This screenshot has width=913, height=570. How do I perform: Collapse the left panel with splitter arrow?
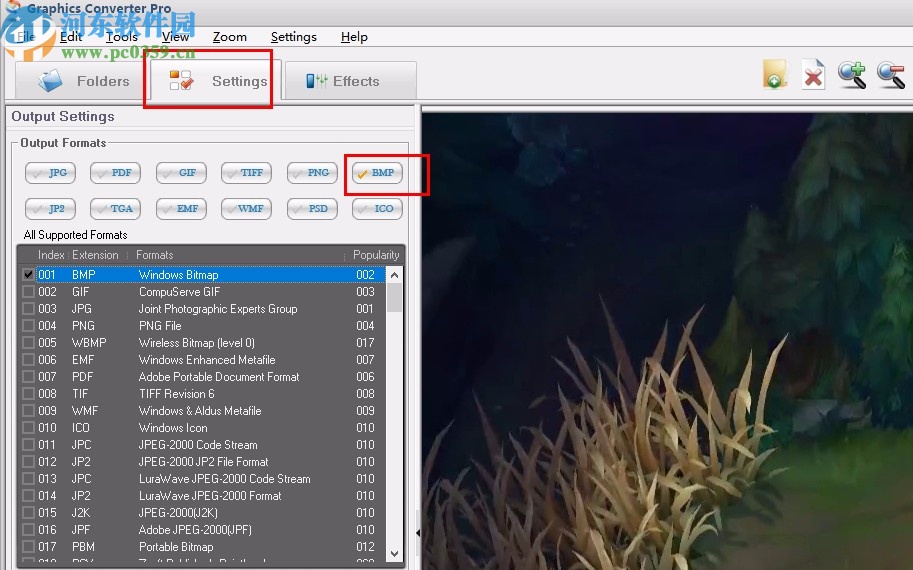point(418,533)
